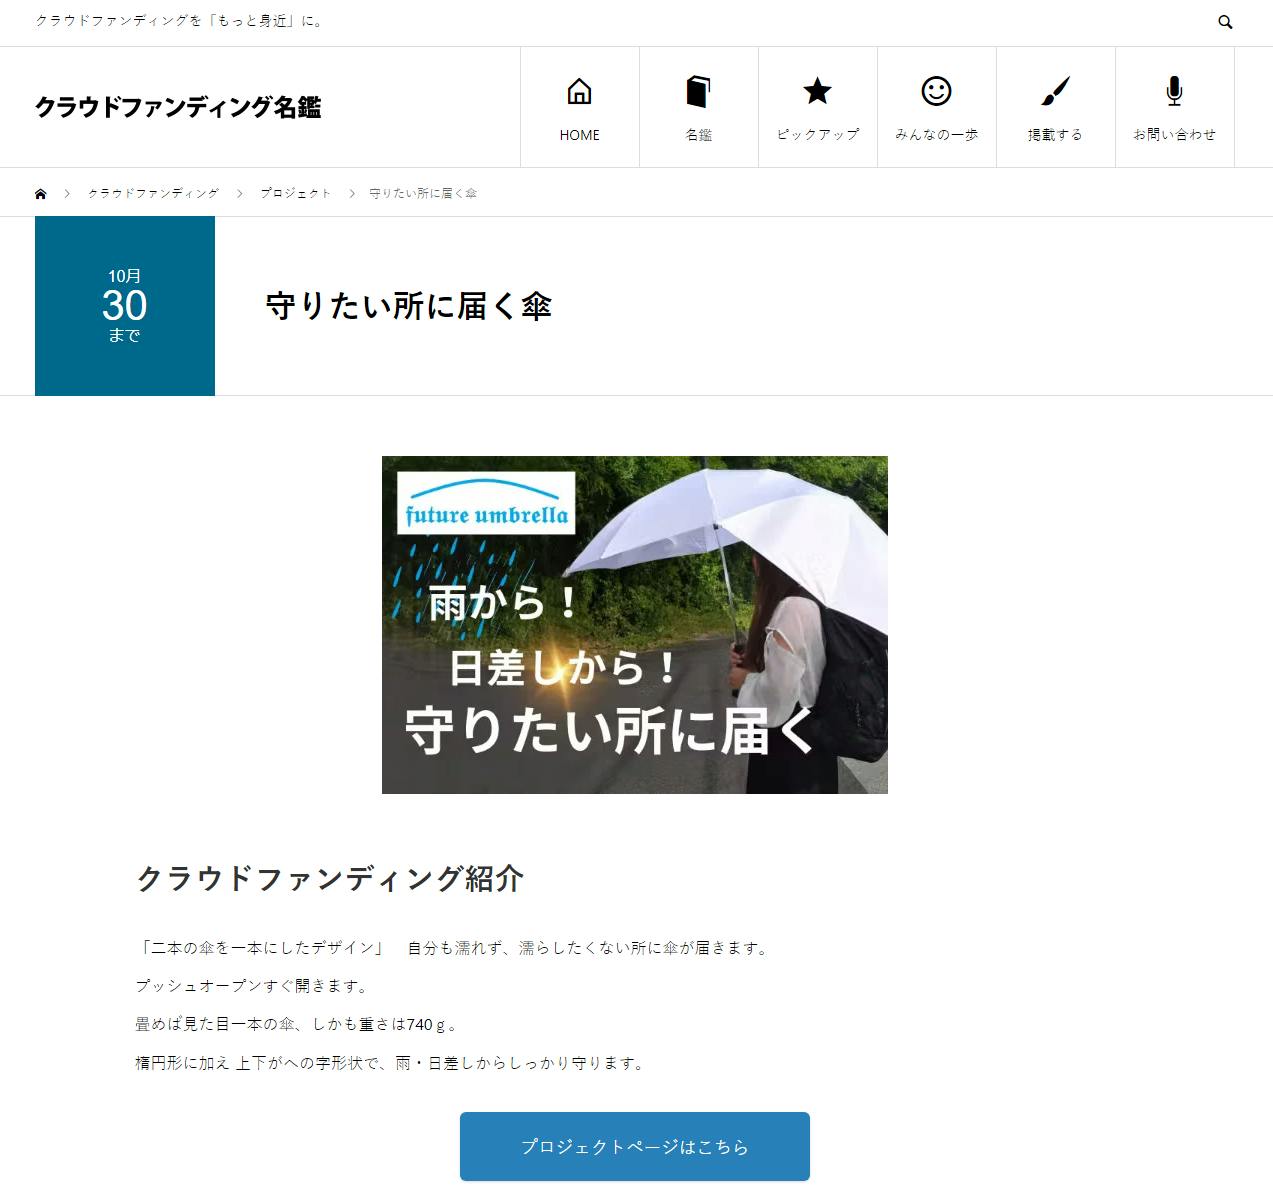The image size is (1273, 1204).
Task: Click the small home icon in breadcrumb
Action: (41, 194)
